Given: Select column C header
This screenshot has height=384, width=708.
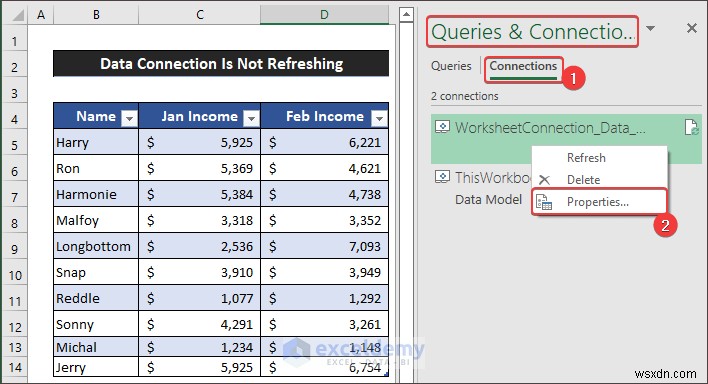Looking at the screenshot, I should pyautogui.click(x=200, y=15).
